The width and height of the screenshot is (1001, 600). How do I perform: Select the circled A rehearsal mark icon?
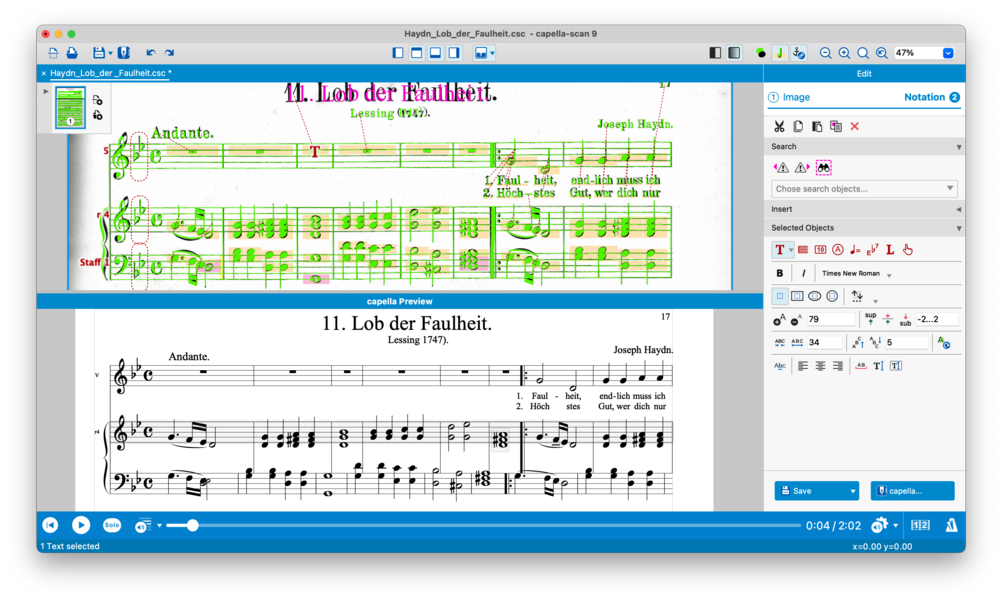tap(838, 250)
